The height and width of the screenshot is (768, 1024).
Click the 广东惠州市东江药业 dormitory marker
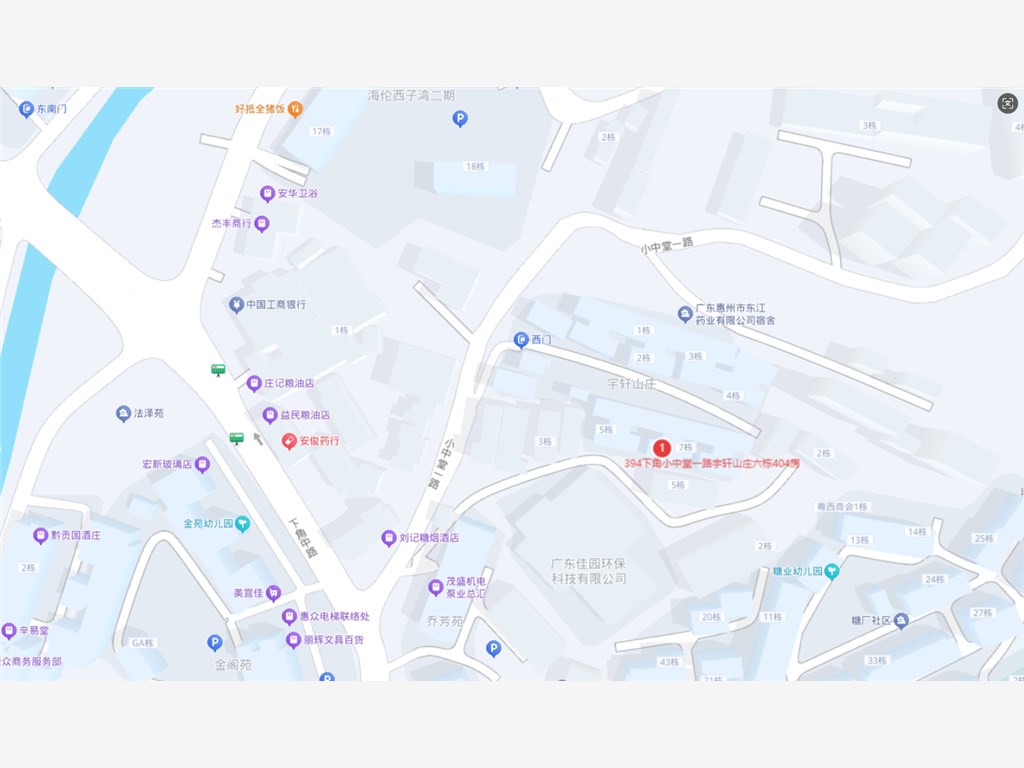click(685, 314)
